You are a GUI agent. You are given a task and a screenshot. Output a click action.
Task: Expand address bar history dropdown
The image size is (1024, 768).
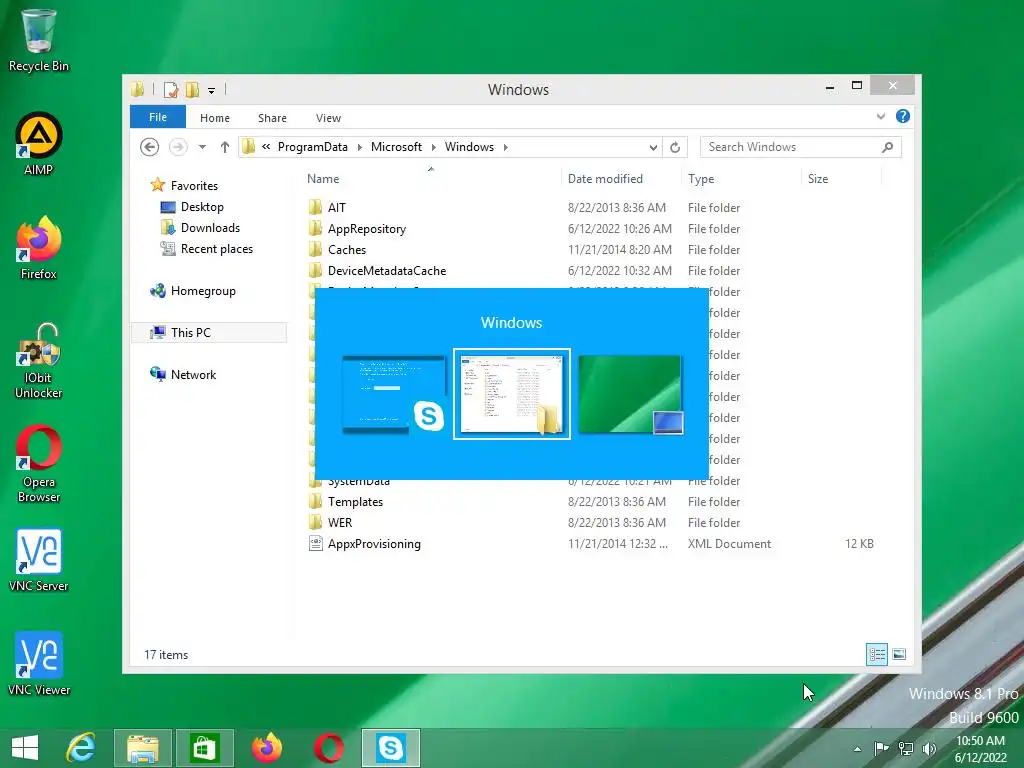pyautogui.click(x=653, y=147)
